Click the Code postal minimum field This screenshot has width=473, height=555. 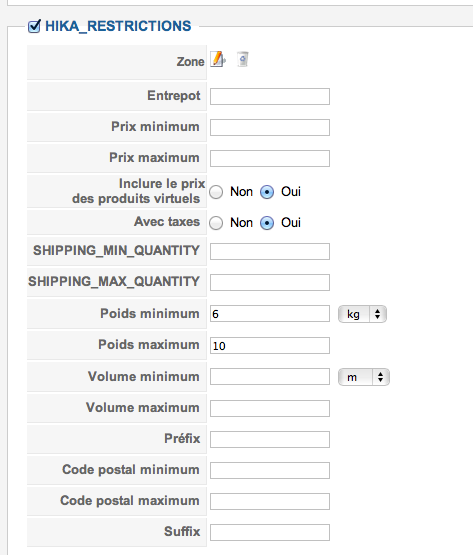[270, 470]
